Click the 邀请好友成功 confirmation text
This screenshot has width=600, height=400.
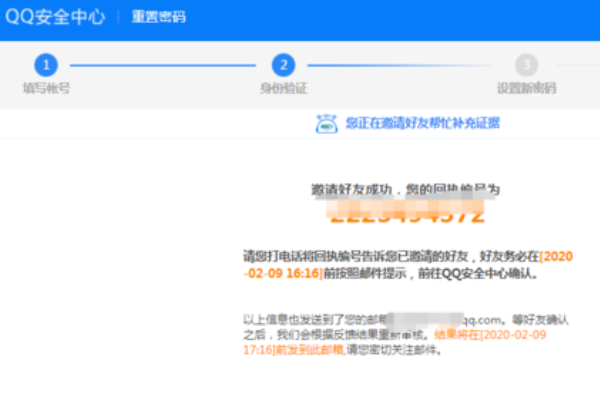[351, 189]
